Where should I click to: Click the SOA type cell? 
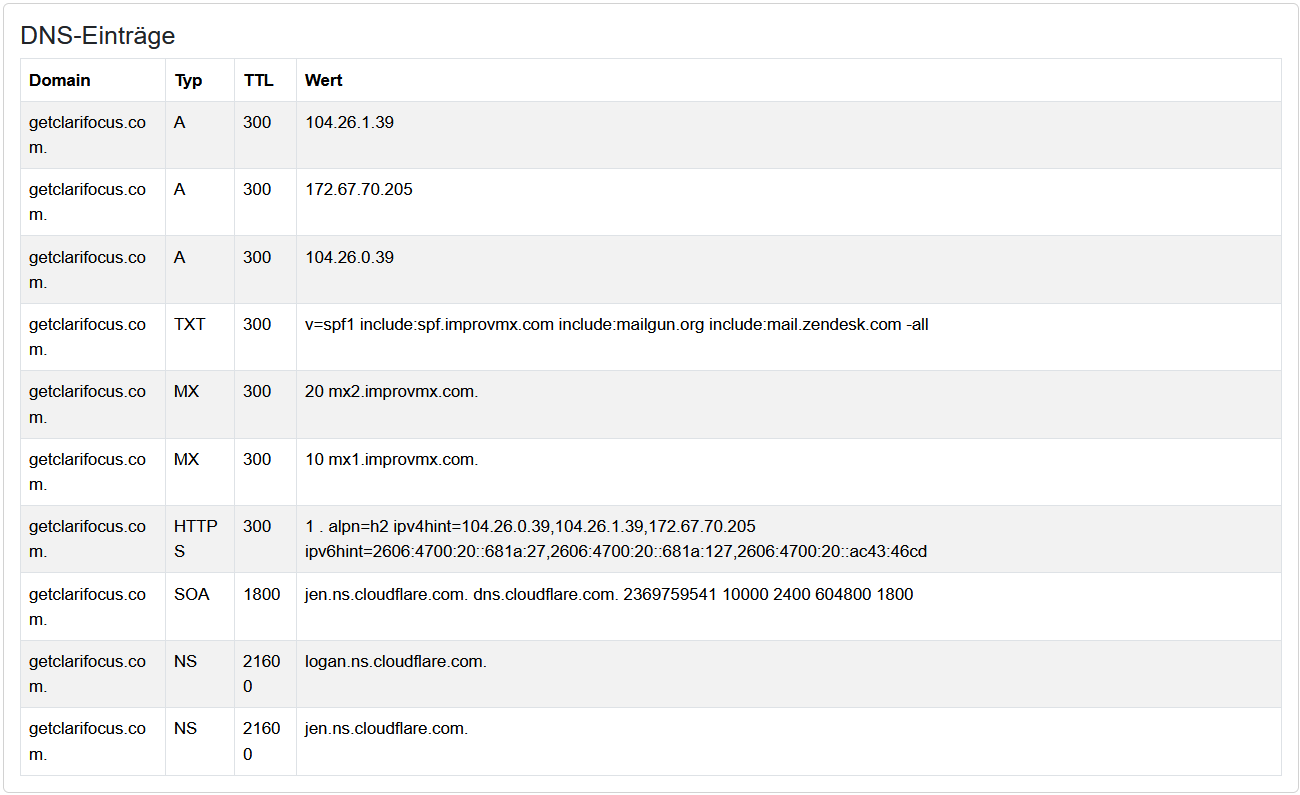[x=191, y=594]
